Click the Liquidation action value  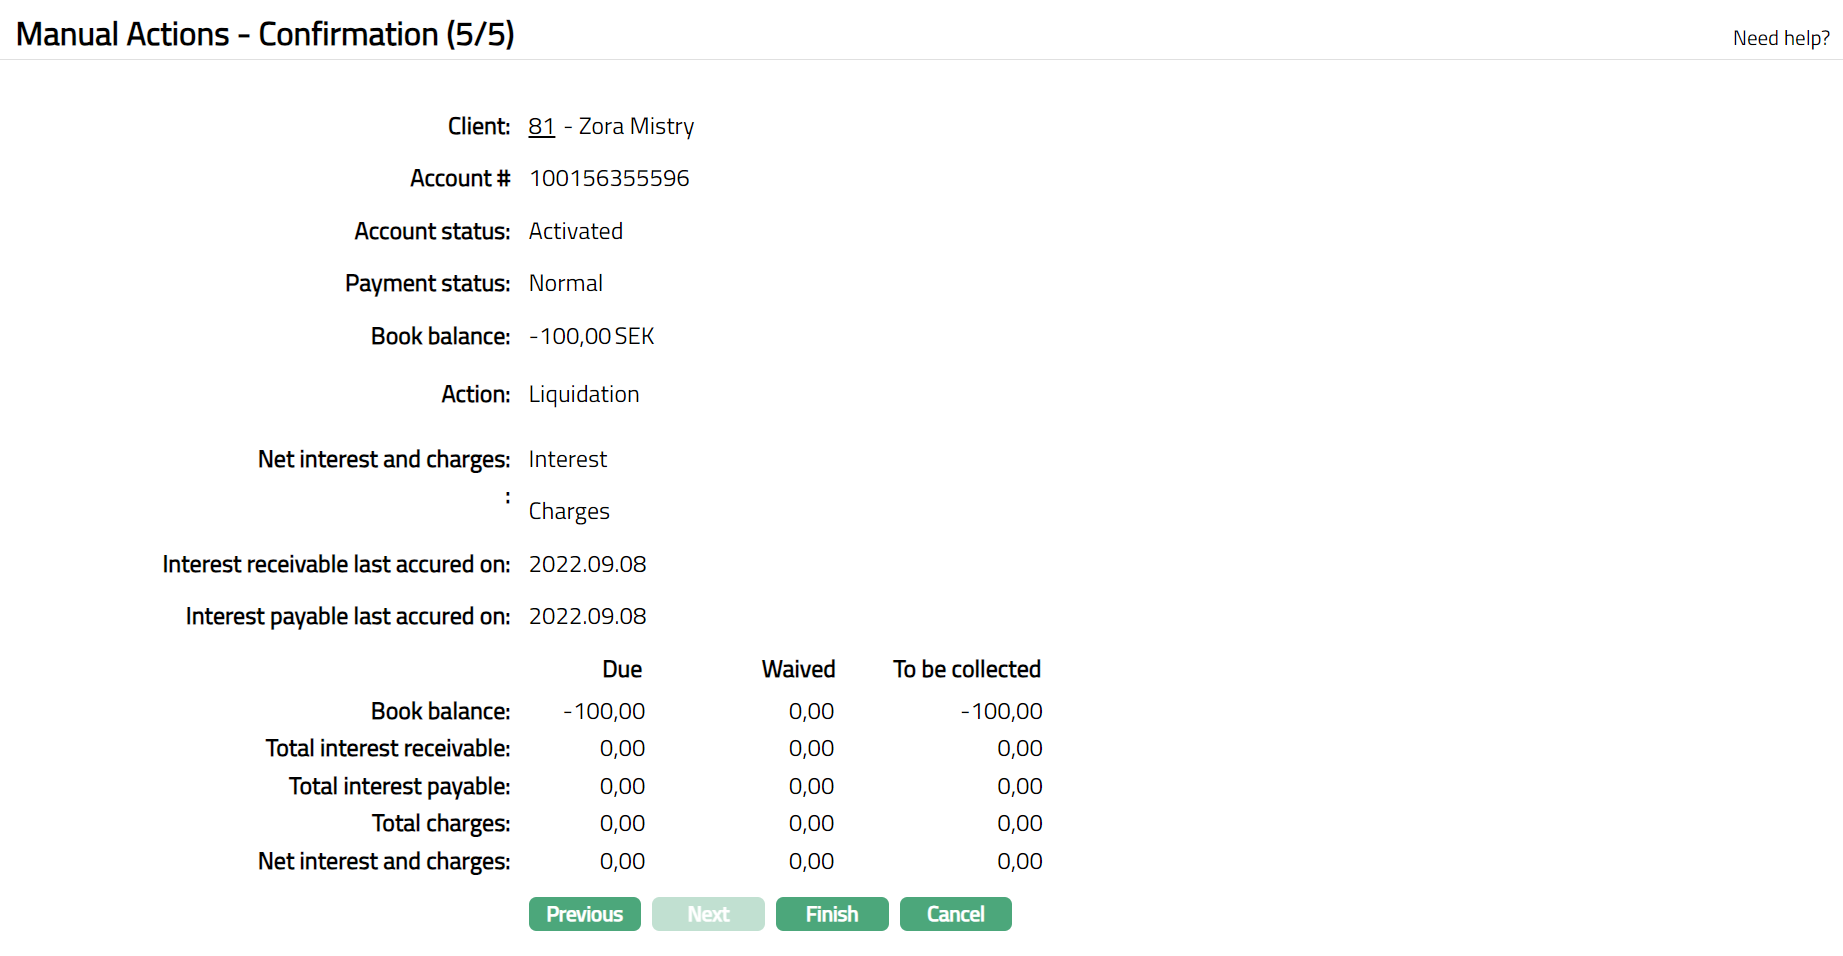583,395
